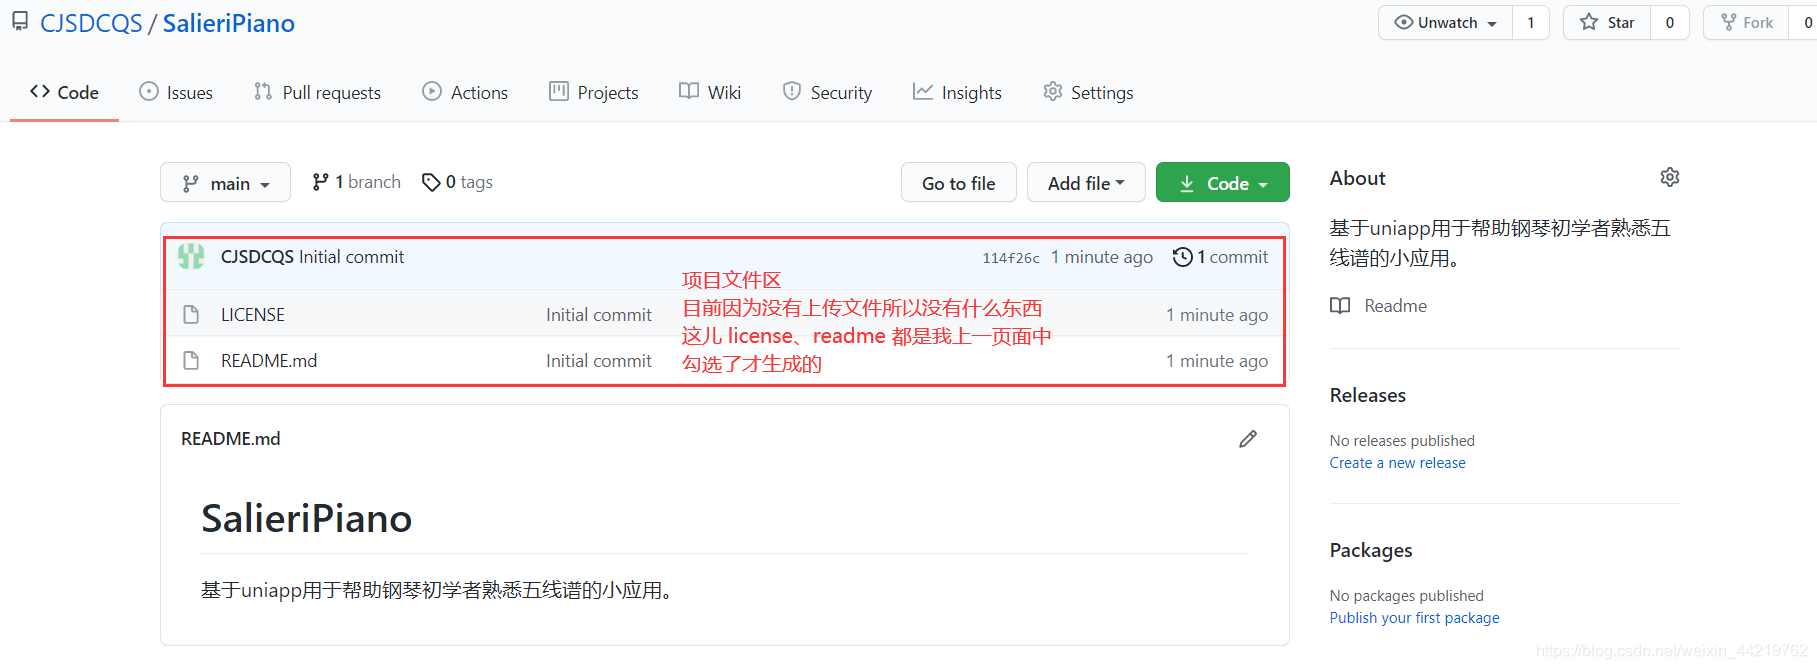Click the watcher count 1
This screenshot has height=669, width=1817.
1530,22
